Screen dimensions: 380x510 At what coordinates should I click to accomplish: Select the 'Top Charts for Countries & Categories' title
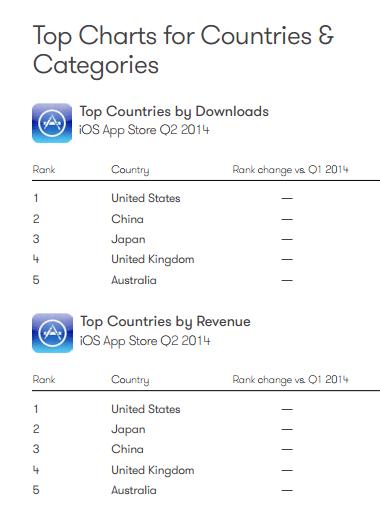pos(183,50)
